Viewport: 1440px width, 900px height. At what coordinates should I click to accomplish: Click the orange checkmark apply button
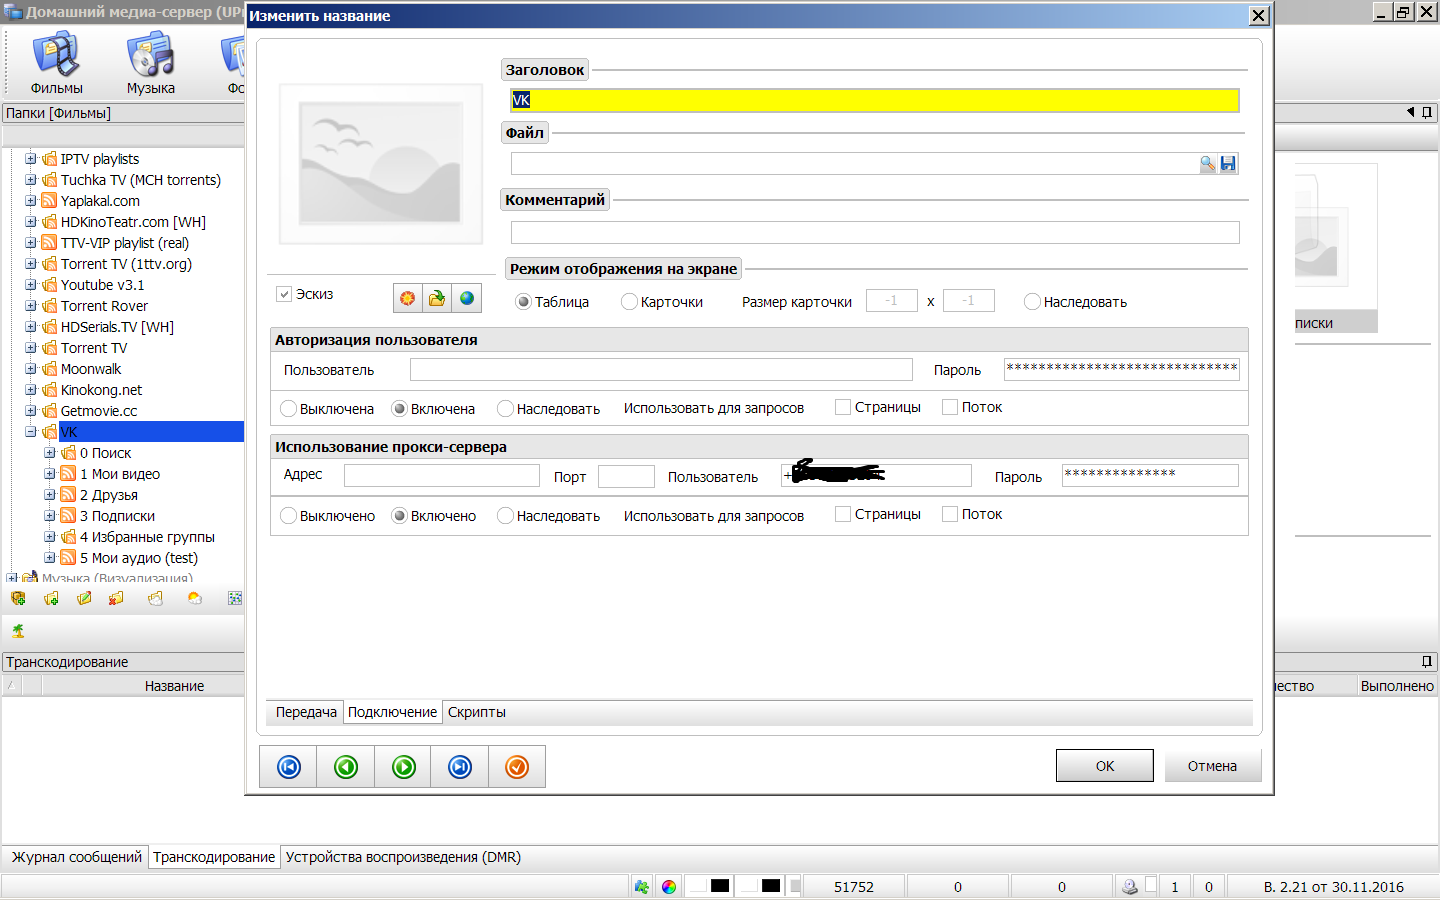pyautogui.click(x=517, y=767)
